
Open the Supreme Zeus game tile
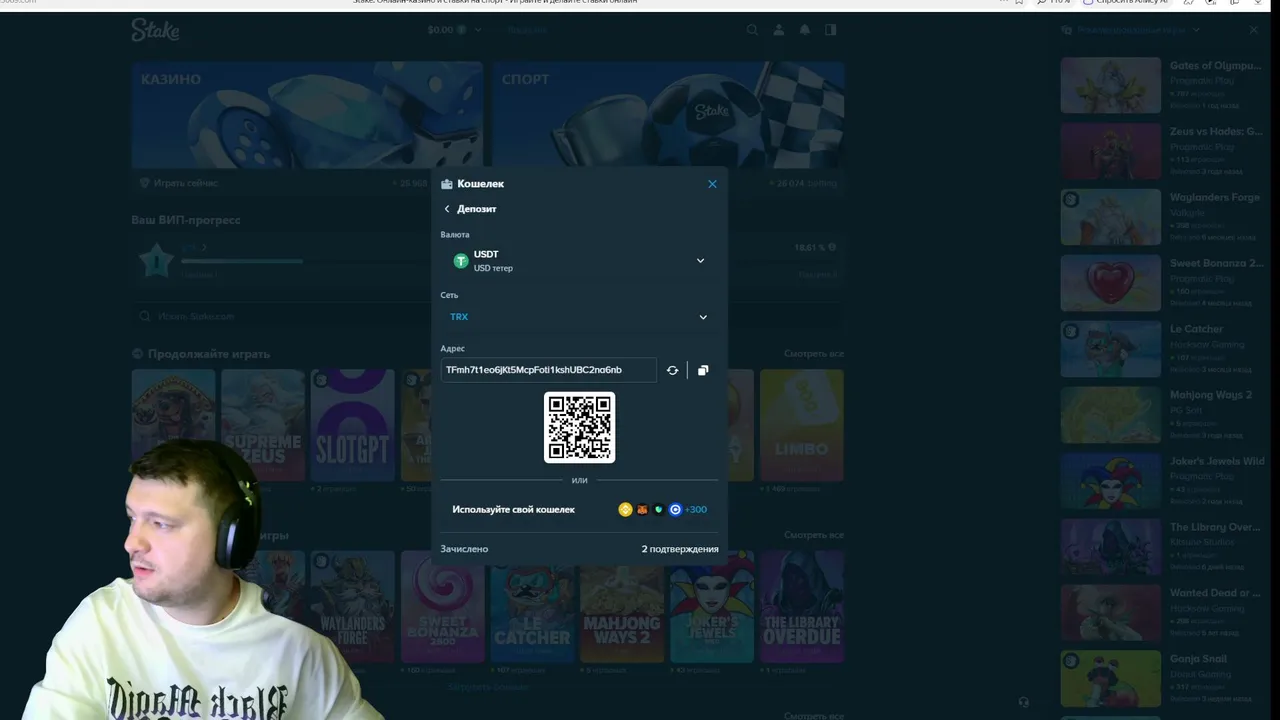[263, 425]
